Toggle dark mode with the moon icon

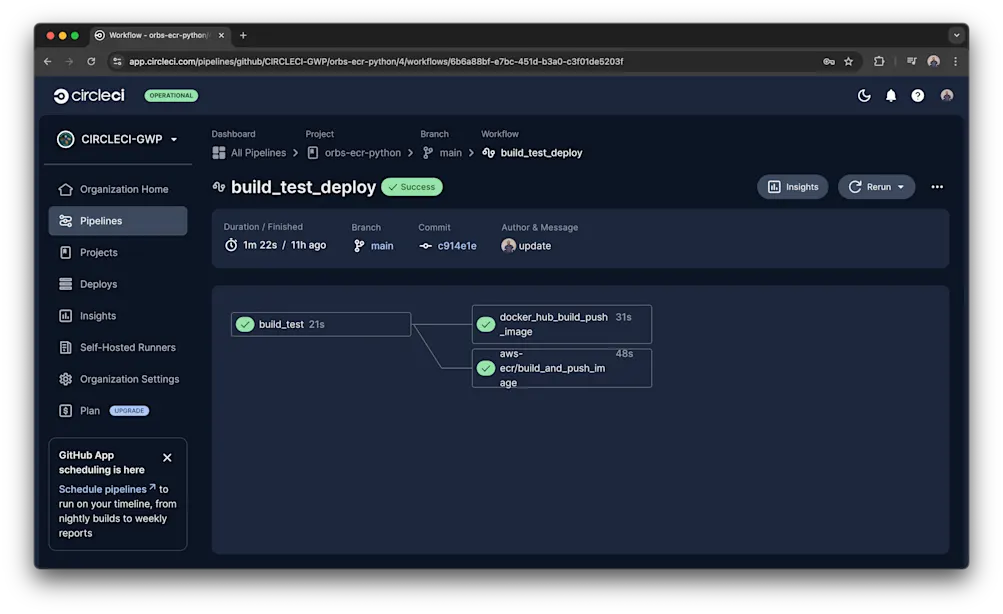pos(863,95)
